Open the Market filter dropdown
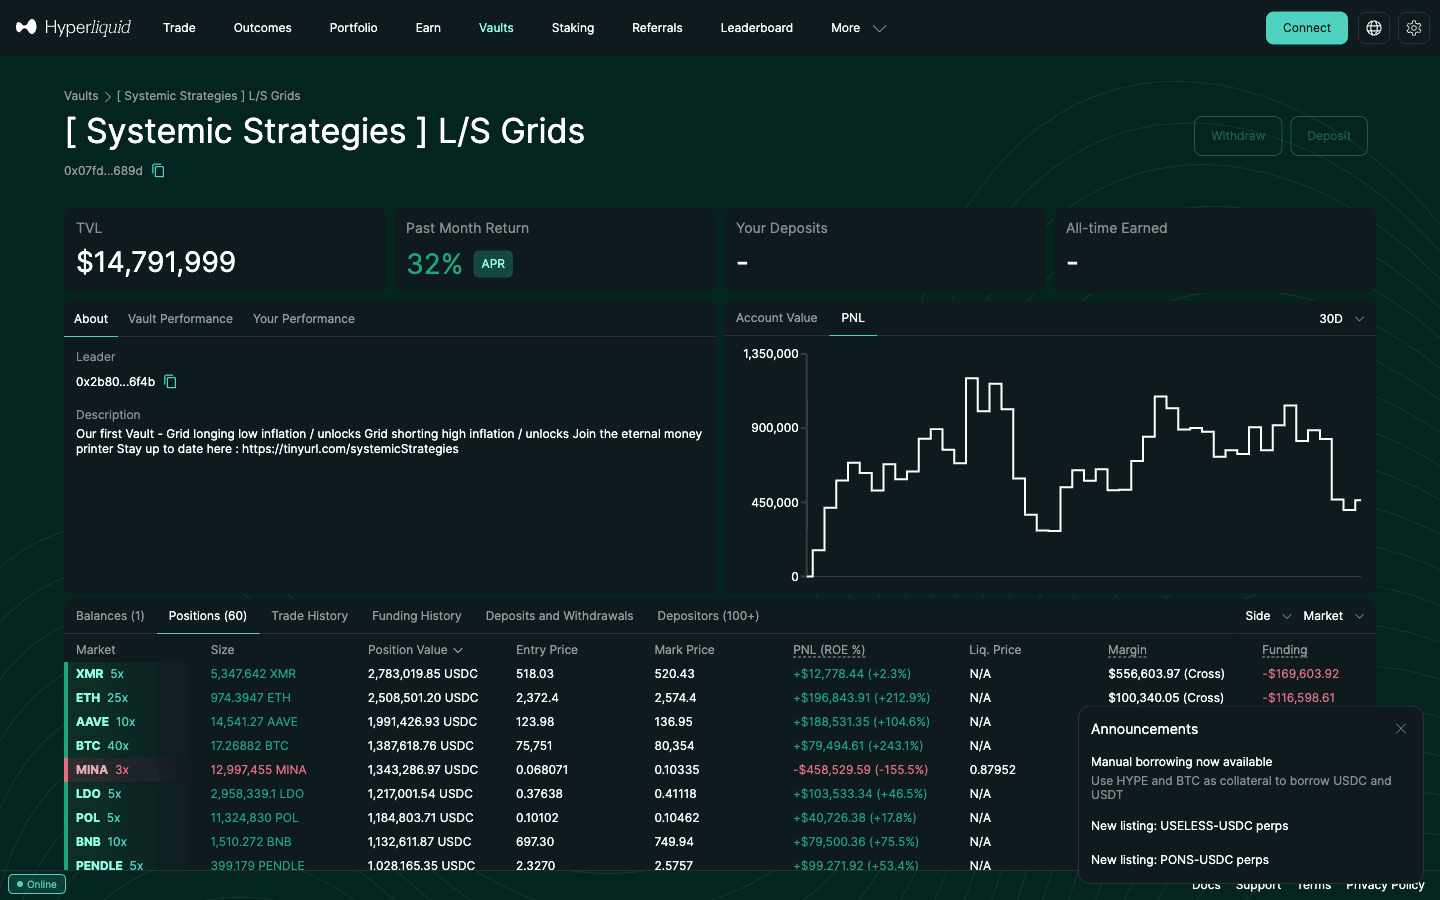 coord(1334,616)
